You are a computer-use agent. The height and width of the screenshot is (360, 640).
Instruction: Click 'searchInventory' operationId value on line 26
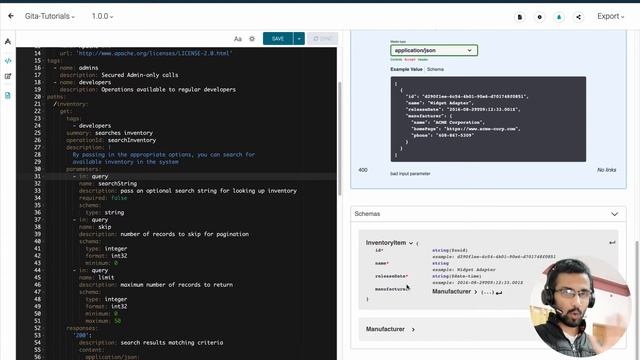point(132,140)
